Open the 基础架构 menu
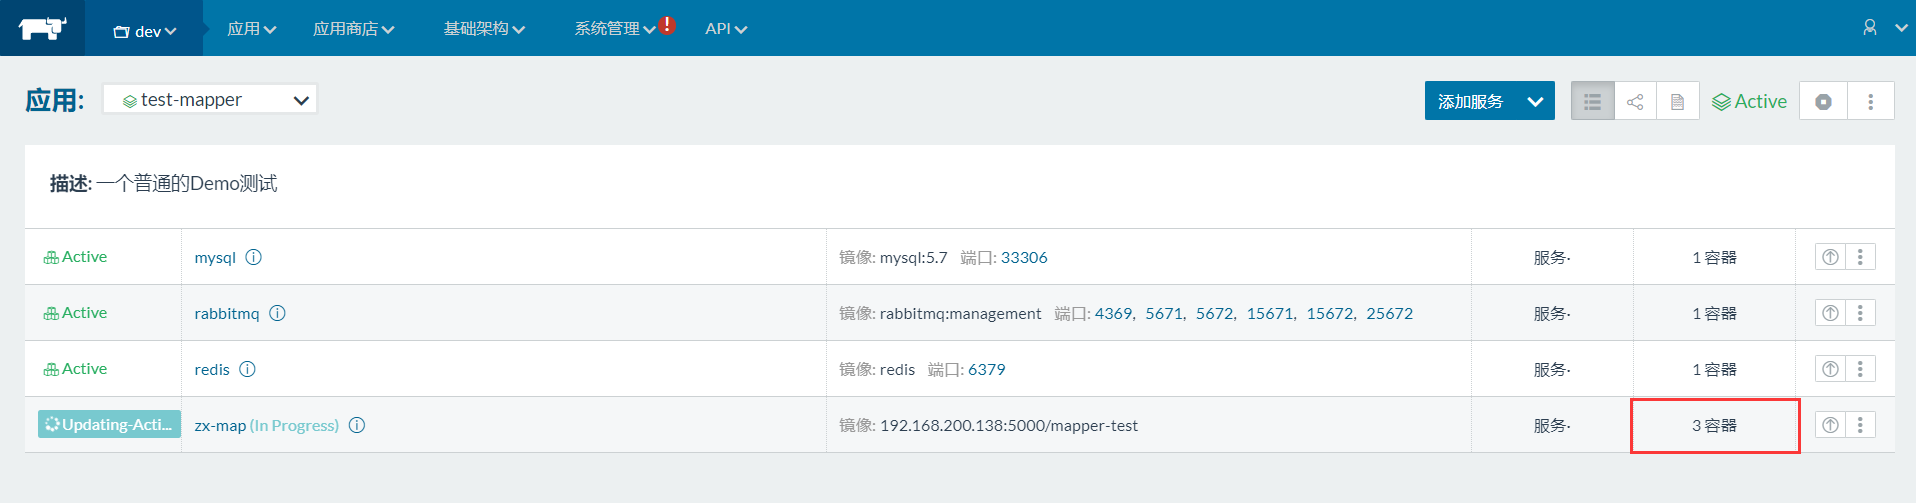Screen dimensions: 1916x503 (484, 29)
